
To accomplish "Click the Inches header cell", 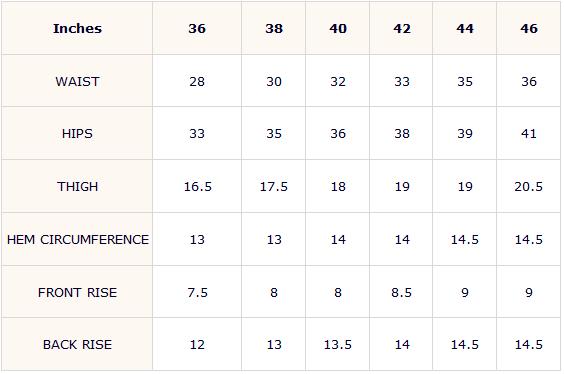I will (x=77, y=28).
